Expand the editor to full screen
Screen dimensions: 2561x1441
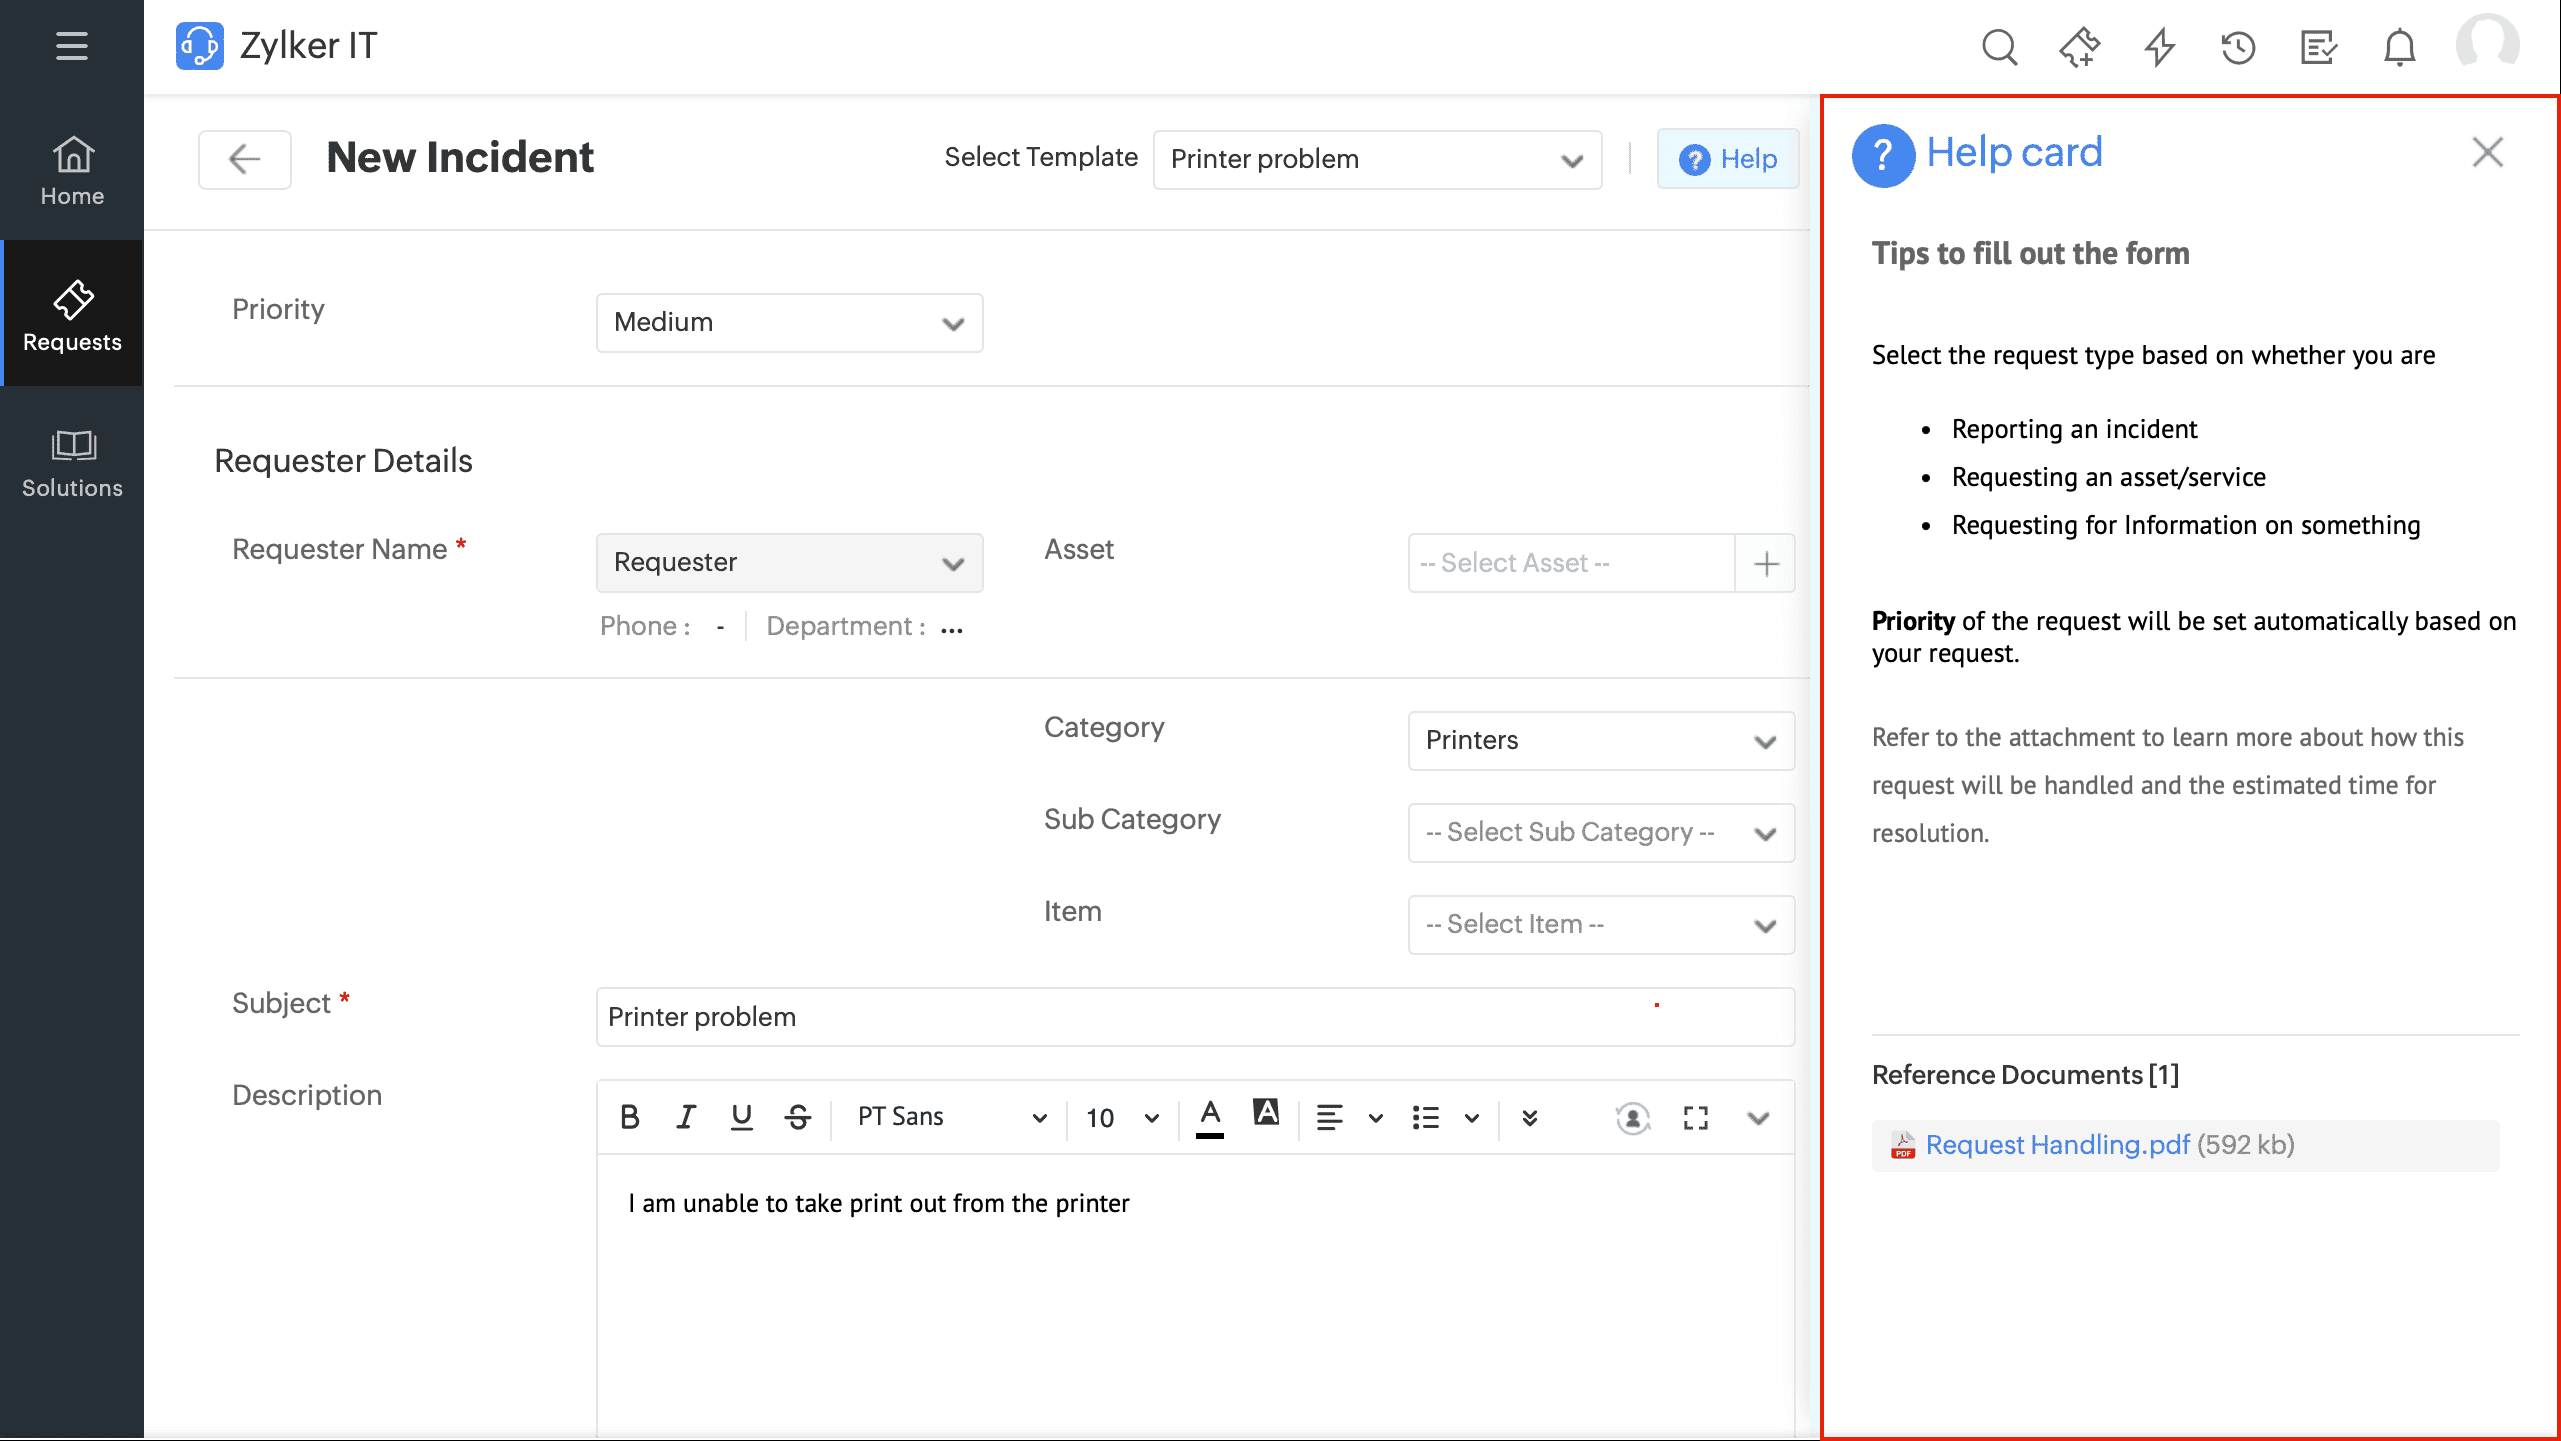coord(1696,1118)
